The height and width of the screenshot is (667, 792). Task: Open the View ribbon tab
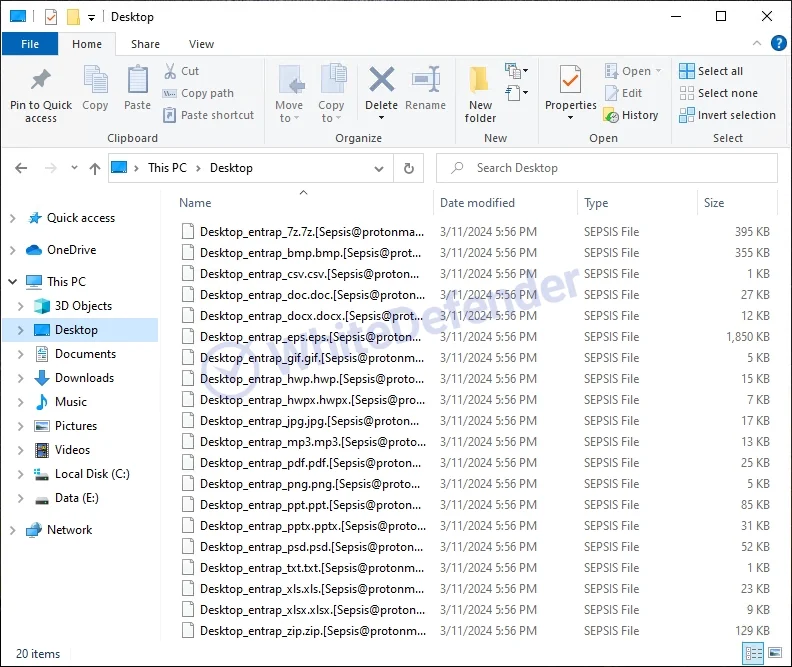click(201, 44)
